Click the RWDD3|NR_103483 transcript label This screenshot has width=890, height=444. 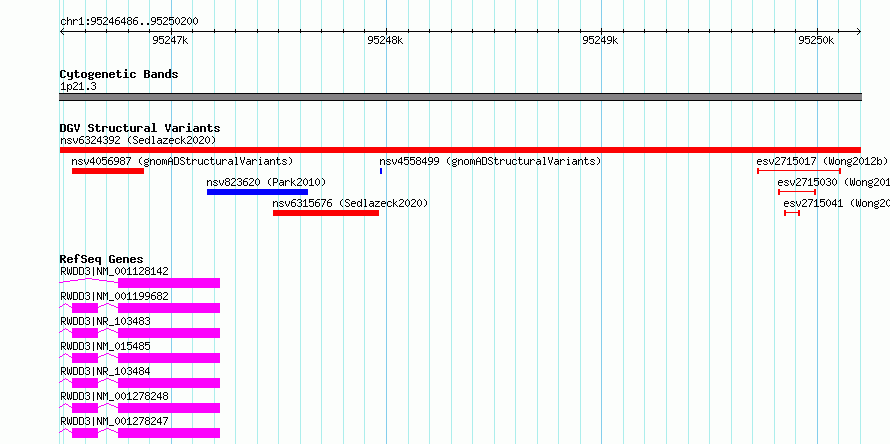coord(105,321)
